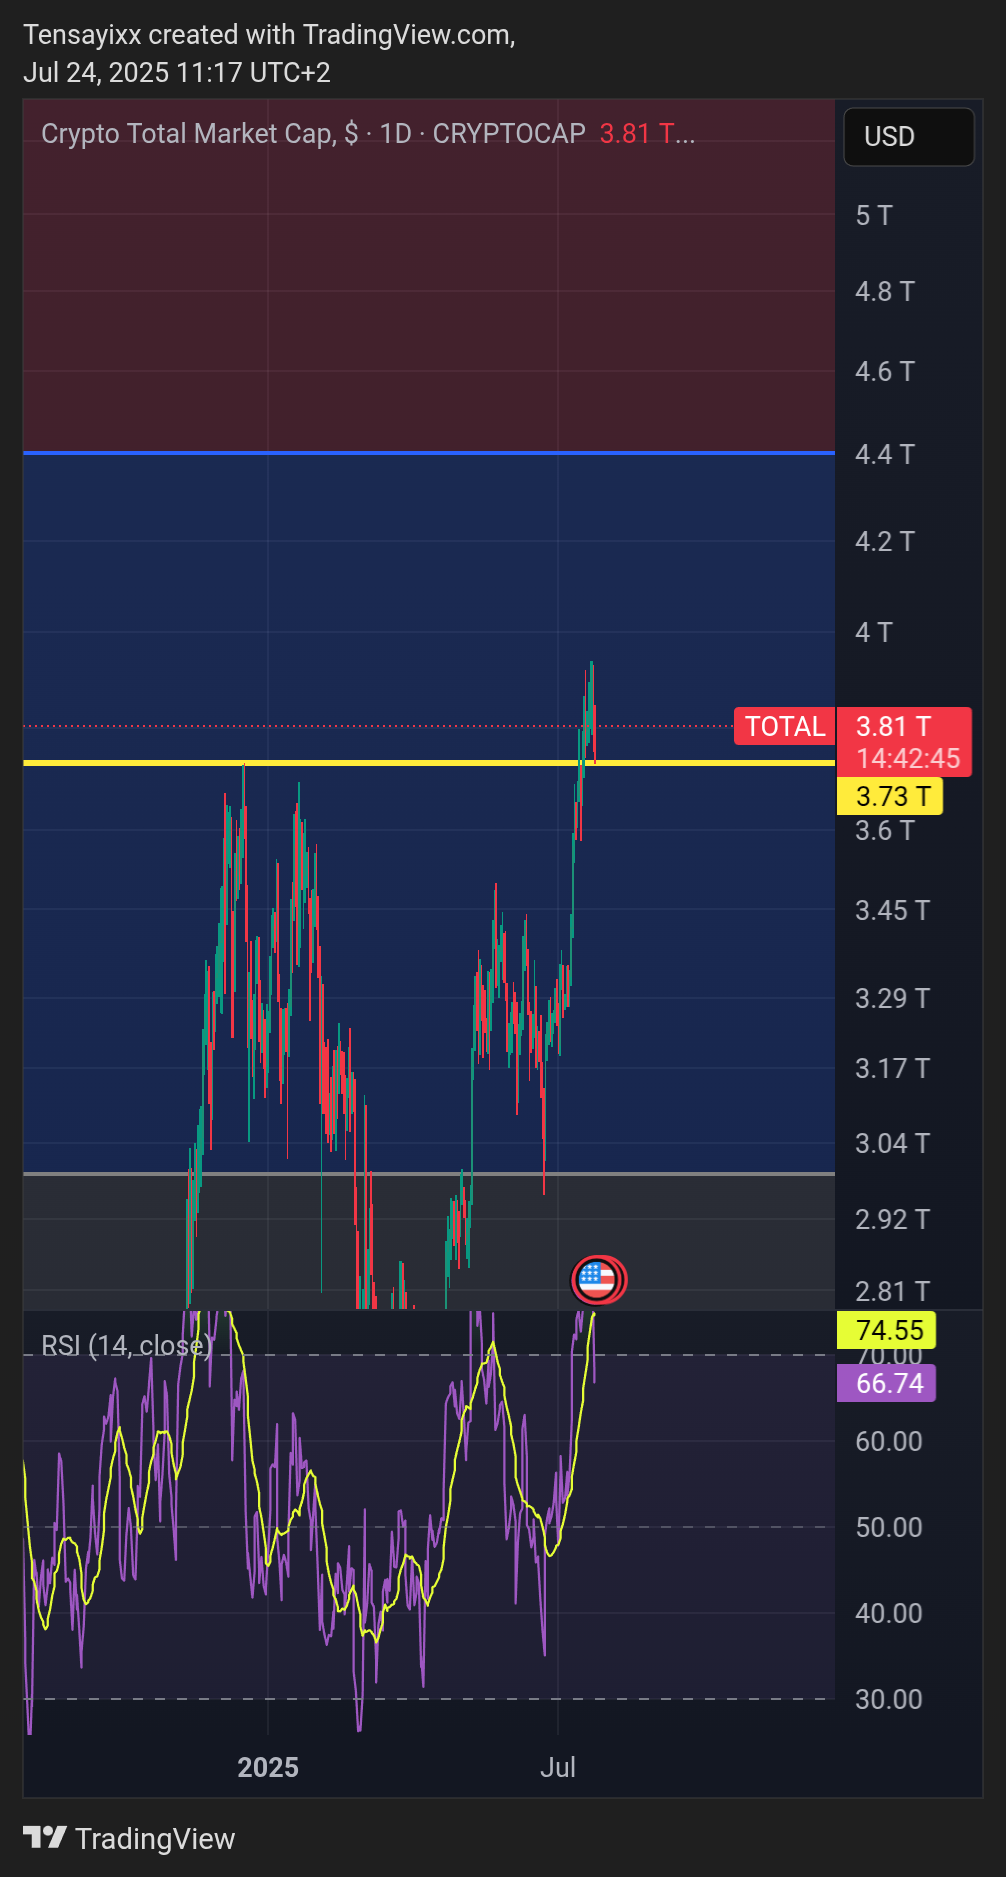Click the 30.00 RSI scale label
This screenshot has height=1877, width=1006.
pos(889,1699)
